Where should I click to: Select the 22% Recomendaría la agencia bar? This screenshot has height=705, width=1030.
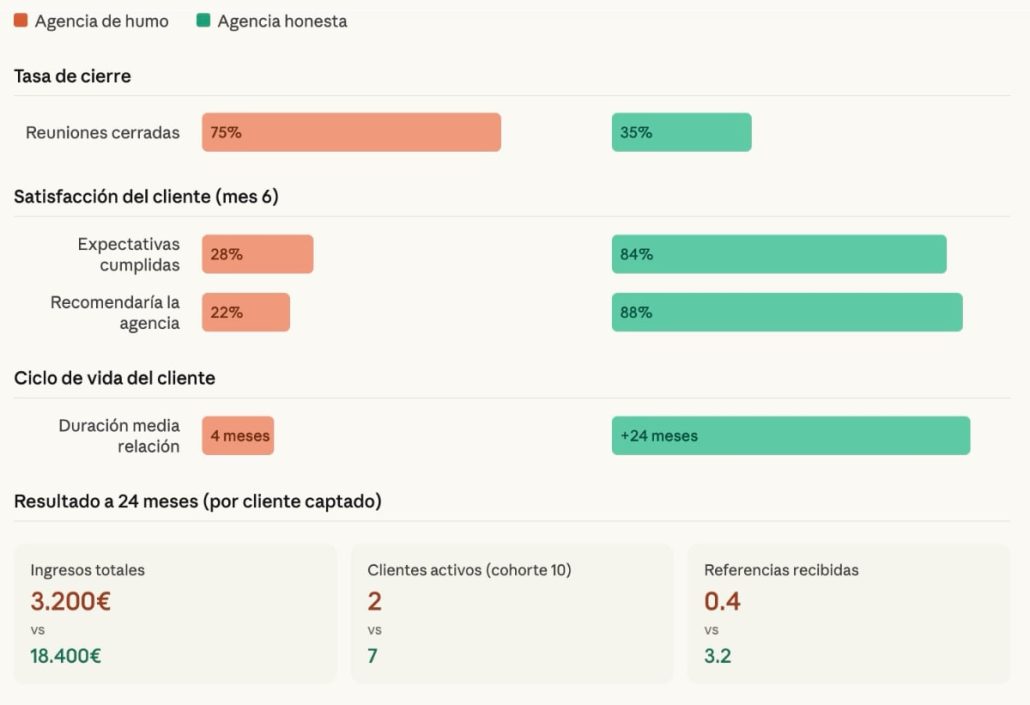[246, 312]
